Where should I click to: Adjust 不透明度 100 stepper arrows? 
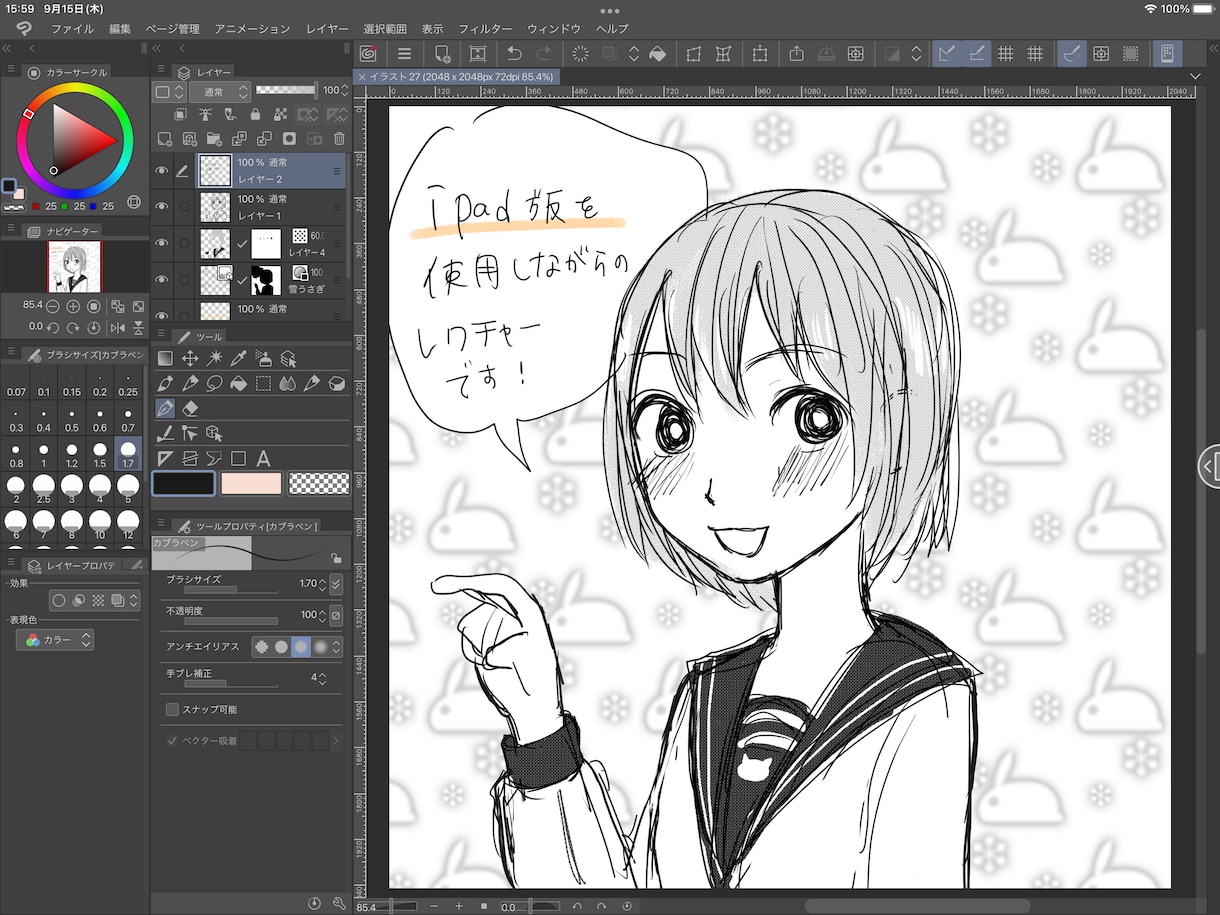tap(322, 614)
